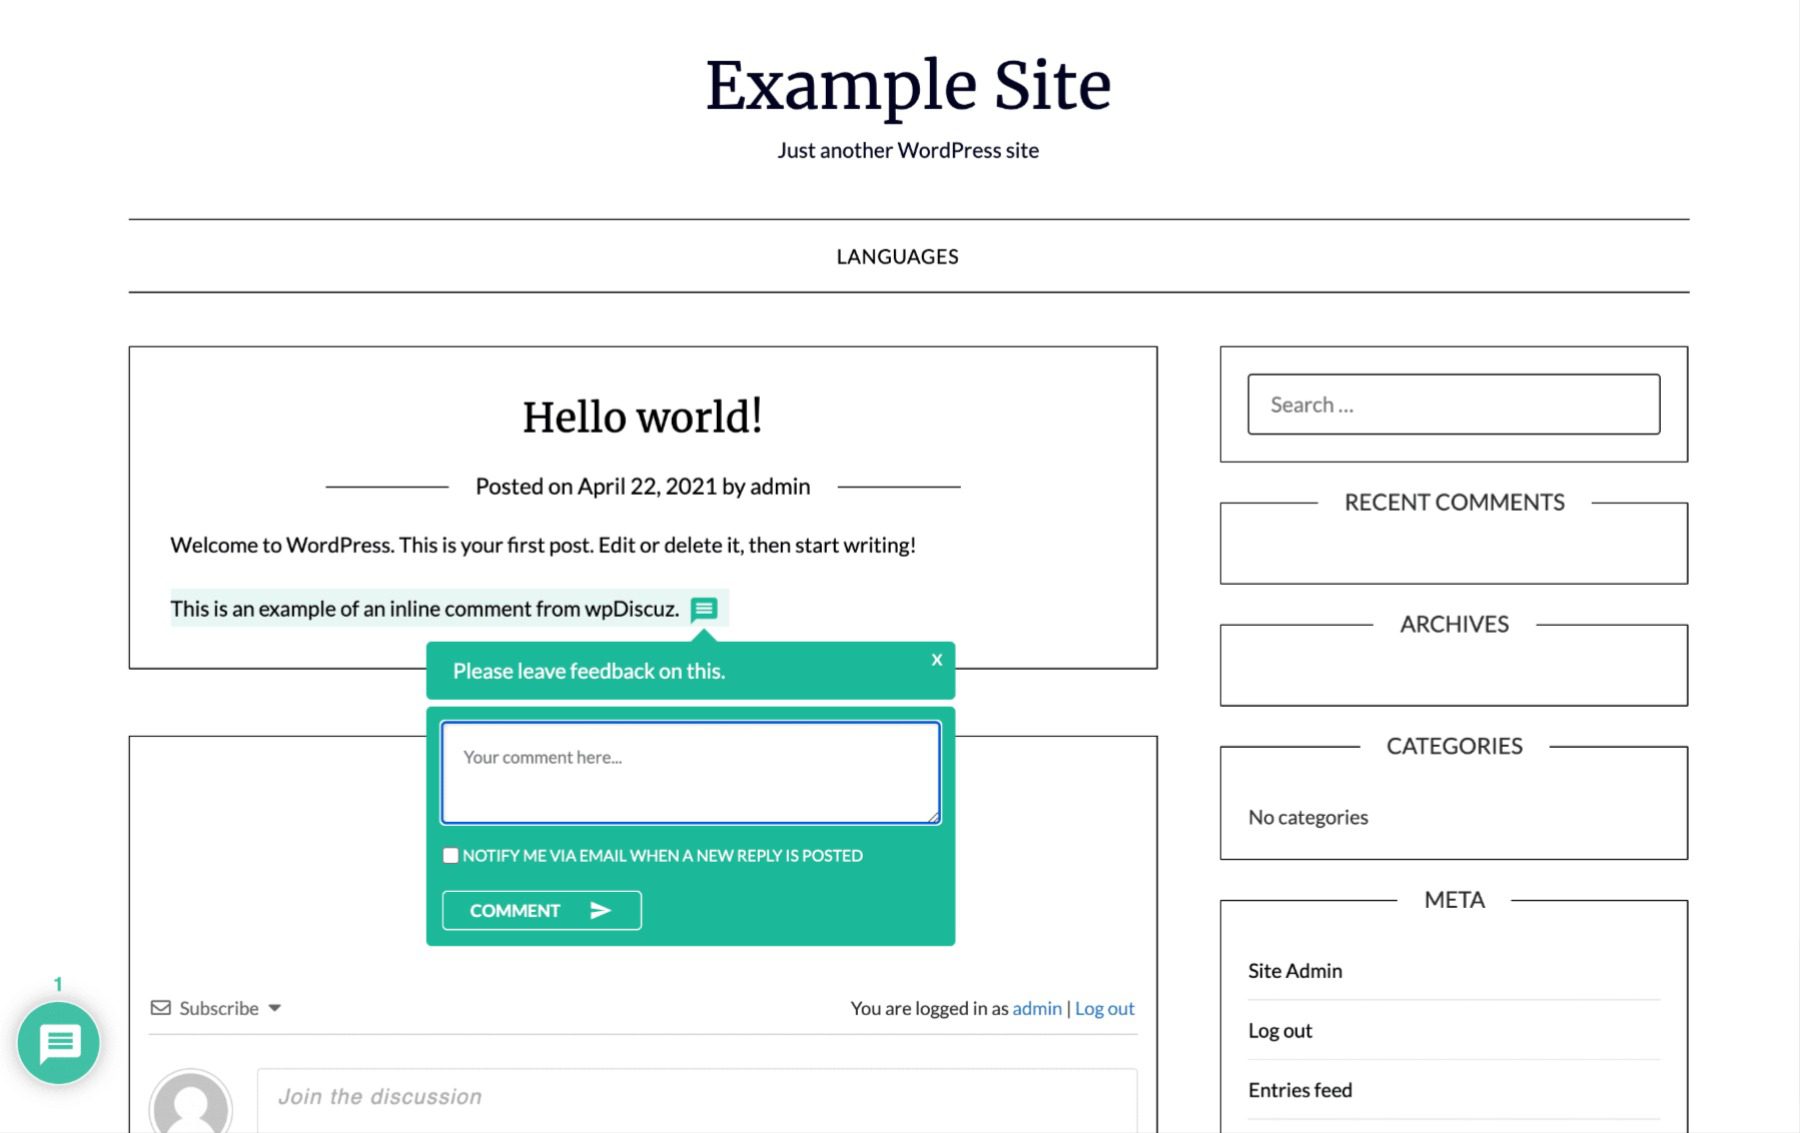Enable notify me via email when reply posted
This screenshot has width=1800, height=1133.
point(451,856)
